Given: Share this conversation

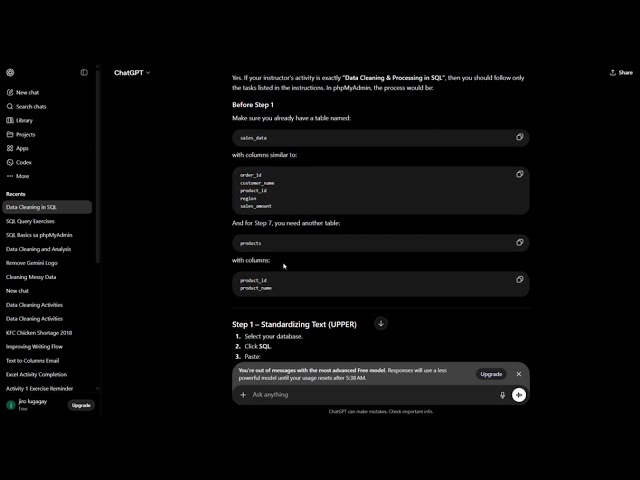Looking at the screenshot, I should click(621, 73).
